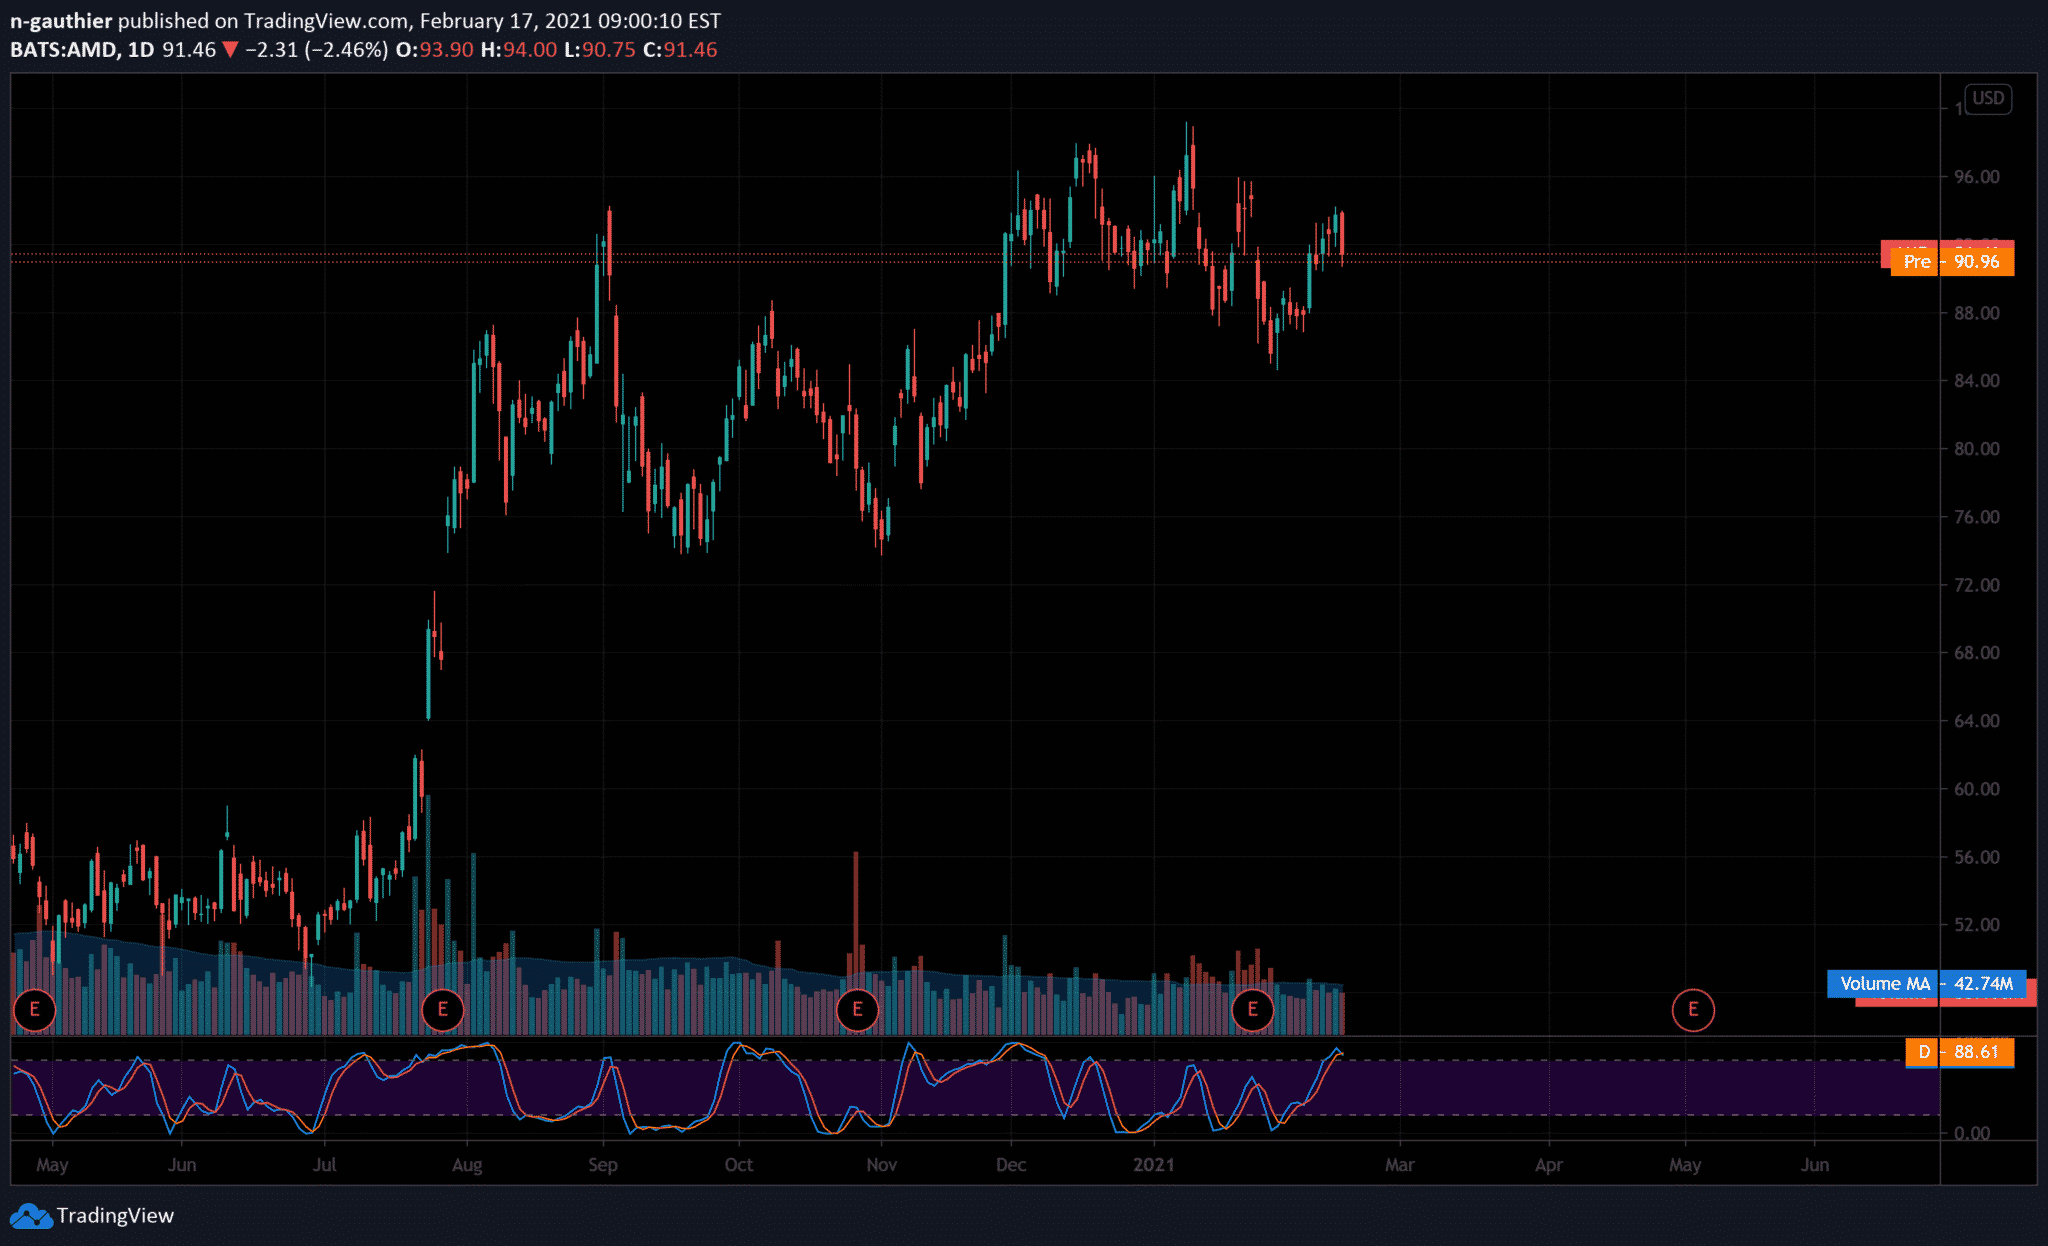Image resolution: width=2048 pixels, height=1246 pixels.
Task: Click the n-gauthier author name
Action: 61,21
